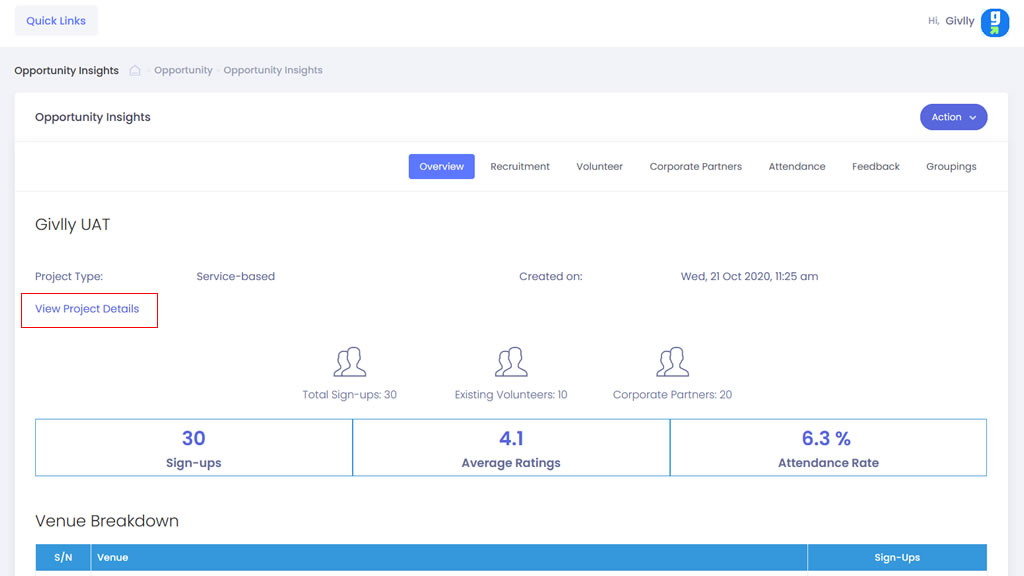Show the Groupings tab
The height and width of the screenshot is (576, 1024).
pyautogui.click(x=951, y=167)
